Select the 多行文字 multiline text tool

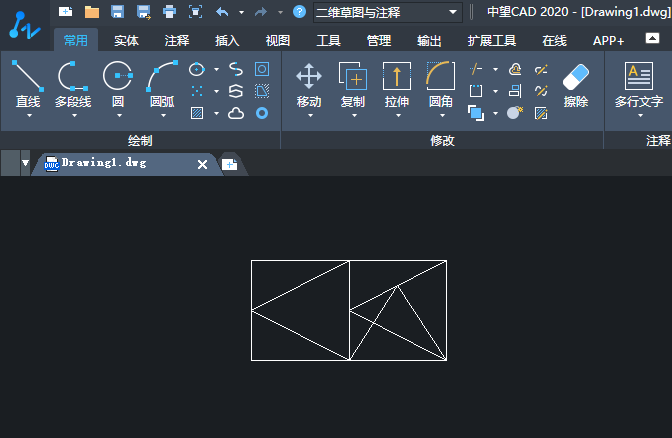[x=639, y=84]
